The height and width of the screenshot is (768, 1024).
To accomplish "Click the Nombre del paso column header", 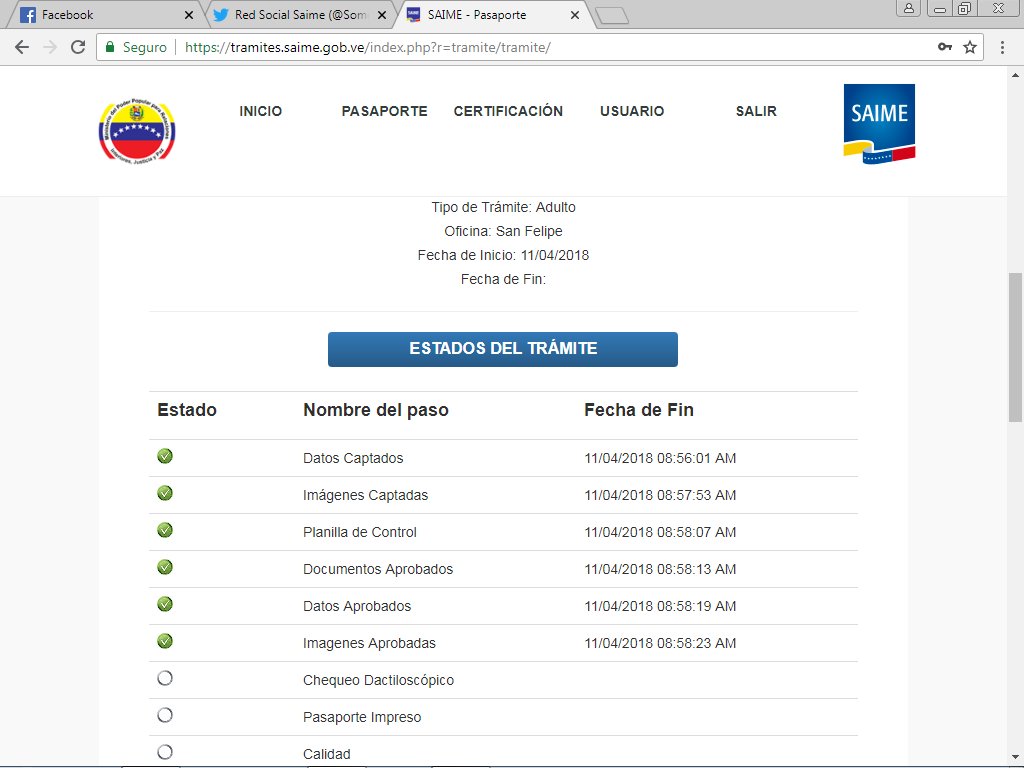I will click(x=376, y=410).
